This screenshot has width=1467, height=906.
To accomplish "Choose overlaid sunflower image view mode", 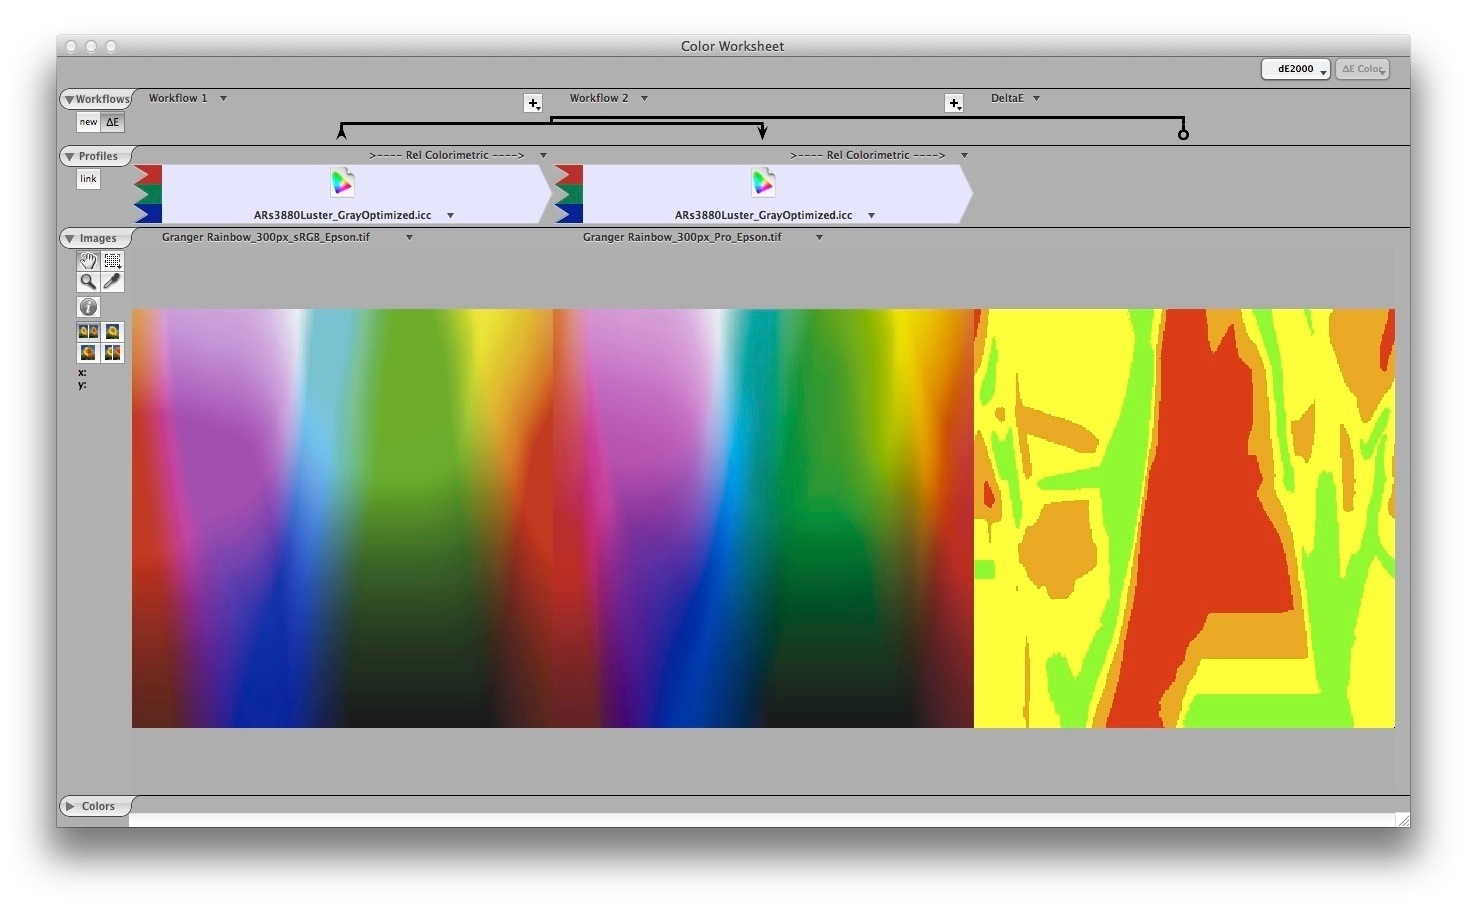I will pos(88,352).
